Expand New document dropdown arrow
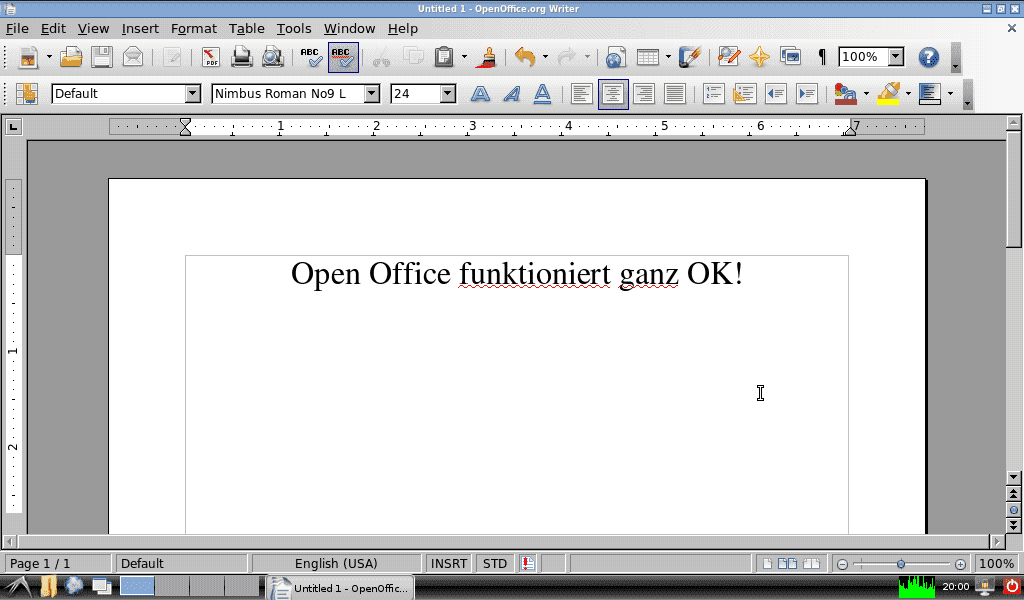 (x=49, y=57)
